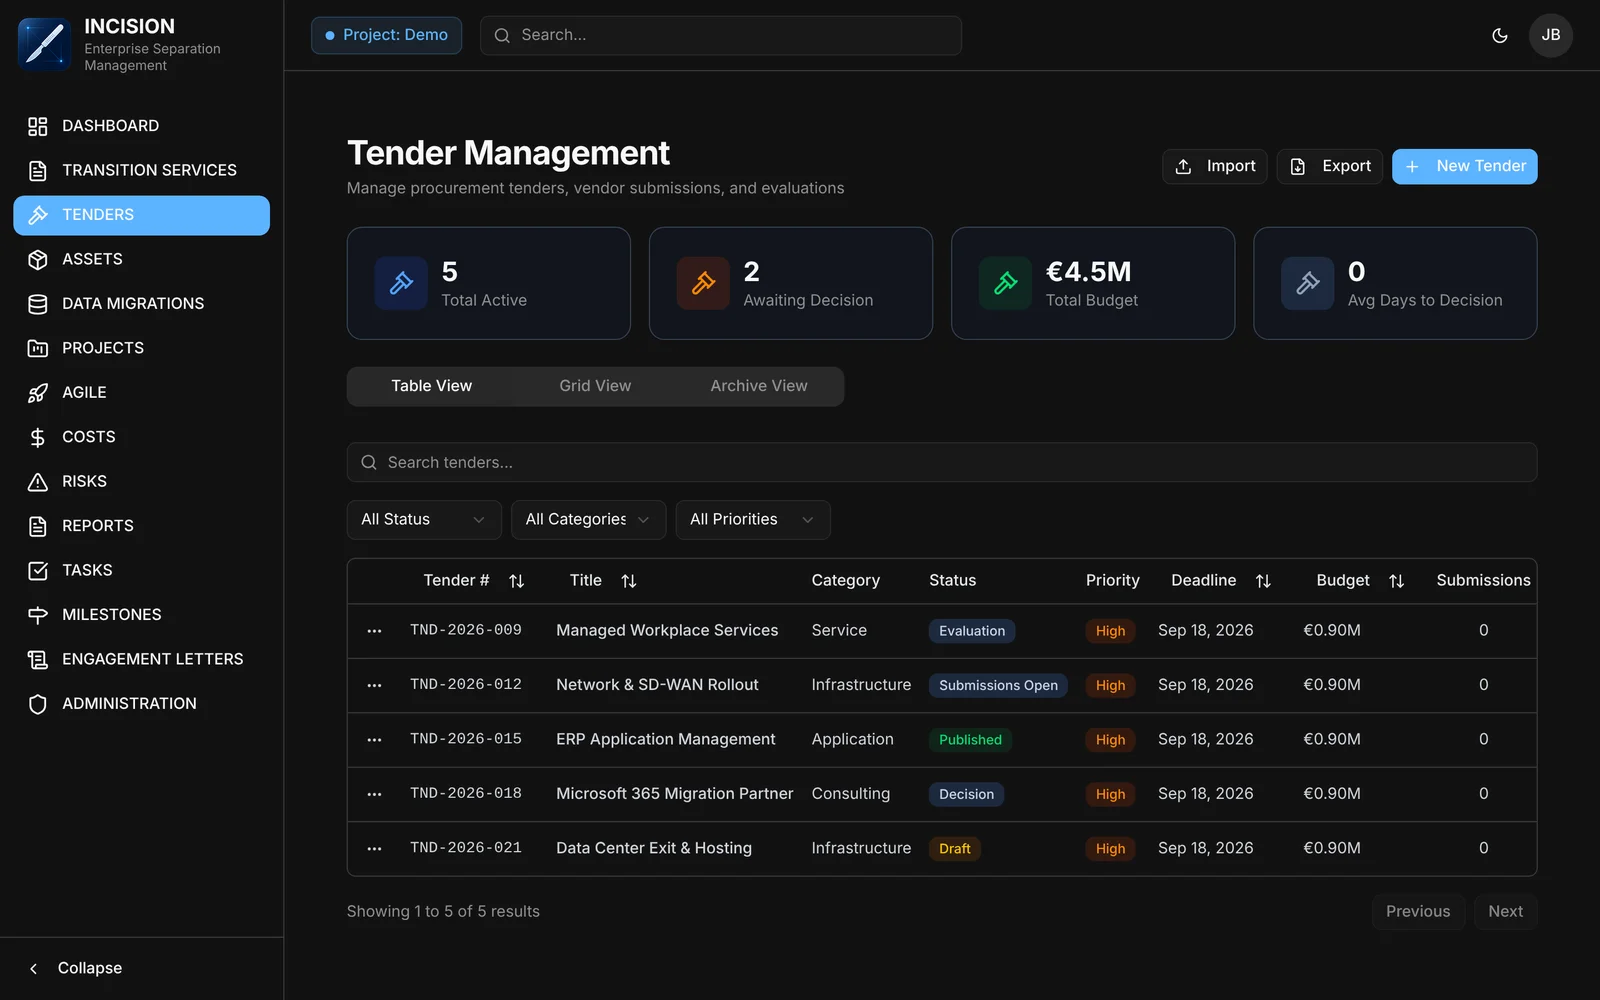The width and height of the screenshot is (1600, 1000).
Task: Open the Assets section
Action: (x=141, y=259)
